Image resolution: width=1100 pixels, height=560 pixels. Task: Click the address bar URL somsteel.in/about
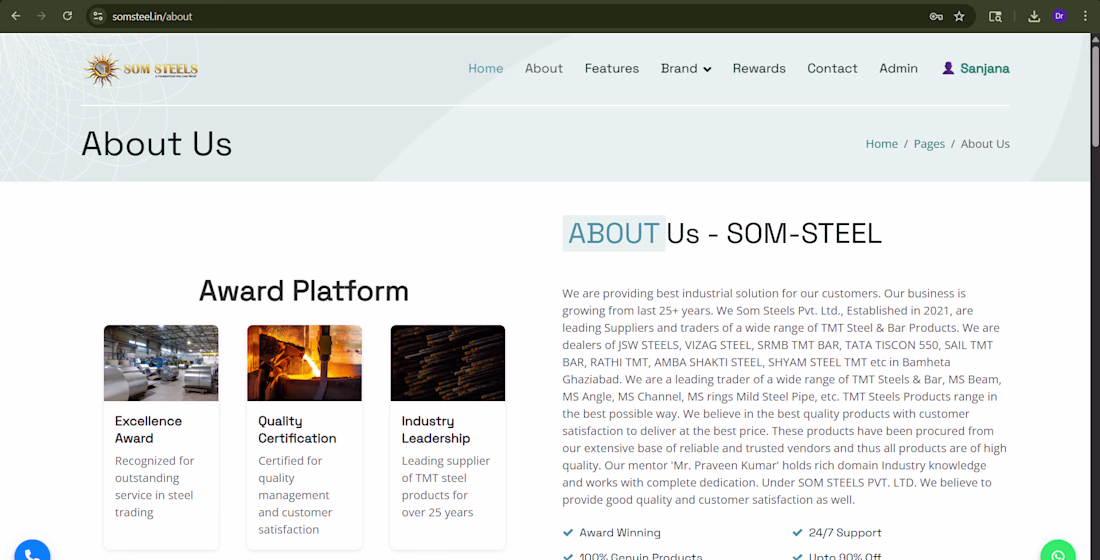point(152,16)
